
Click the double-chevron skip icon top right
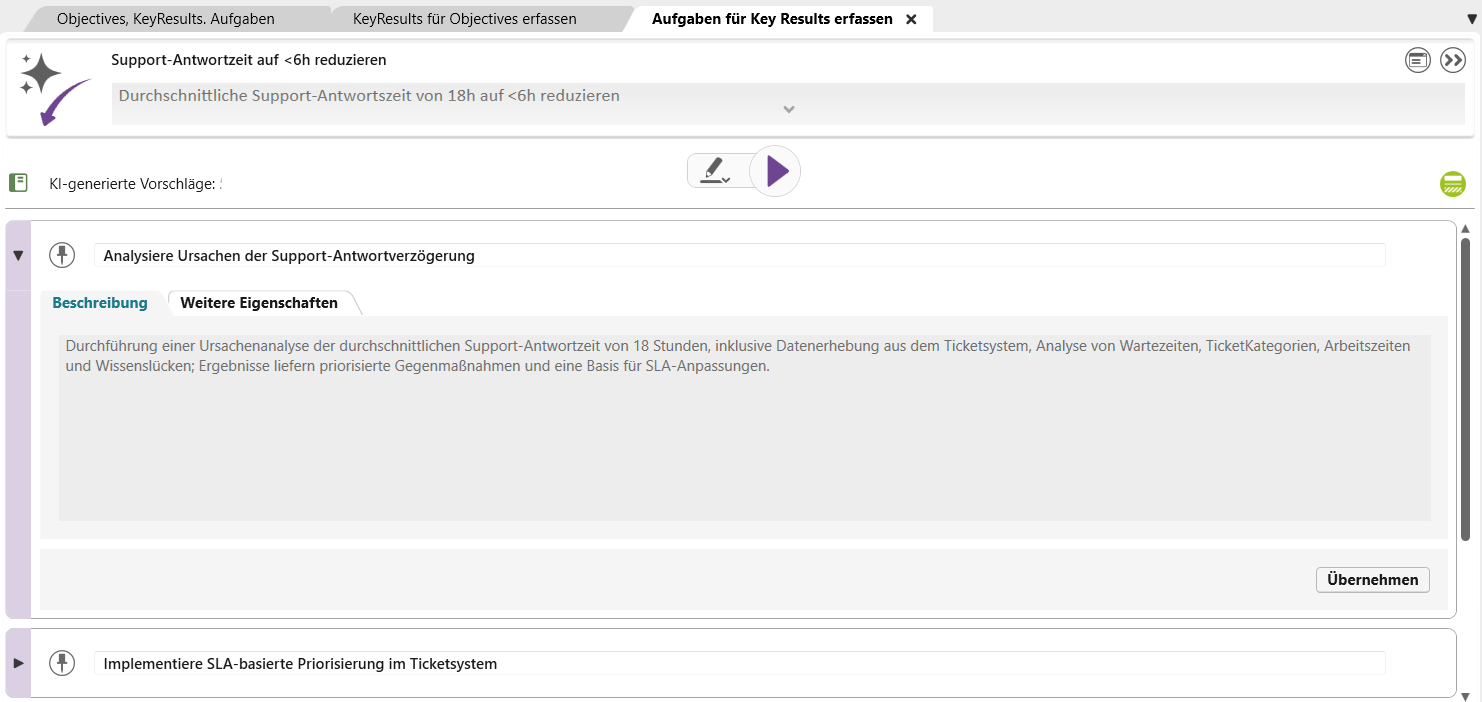(x=1452, y=59)
